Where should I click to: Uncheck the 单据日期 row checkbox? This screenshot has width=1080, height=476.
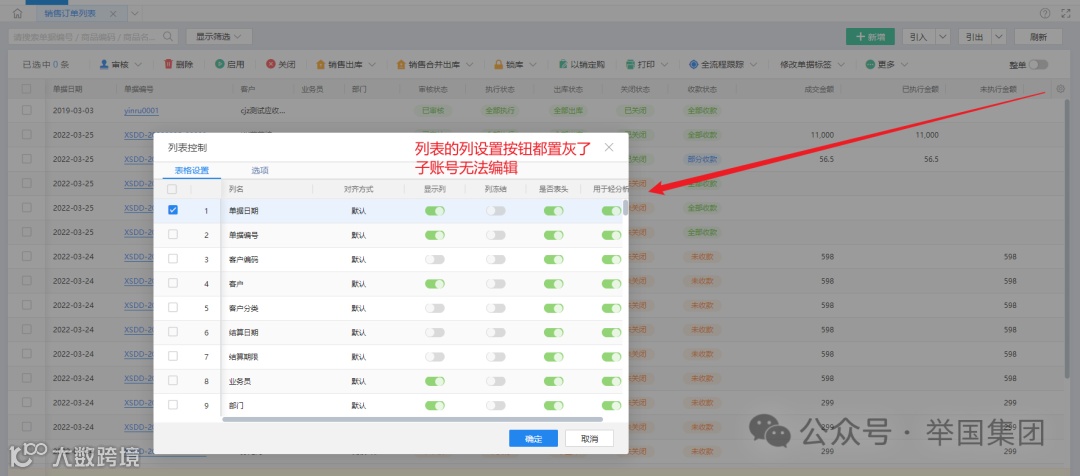coord(173,210)
